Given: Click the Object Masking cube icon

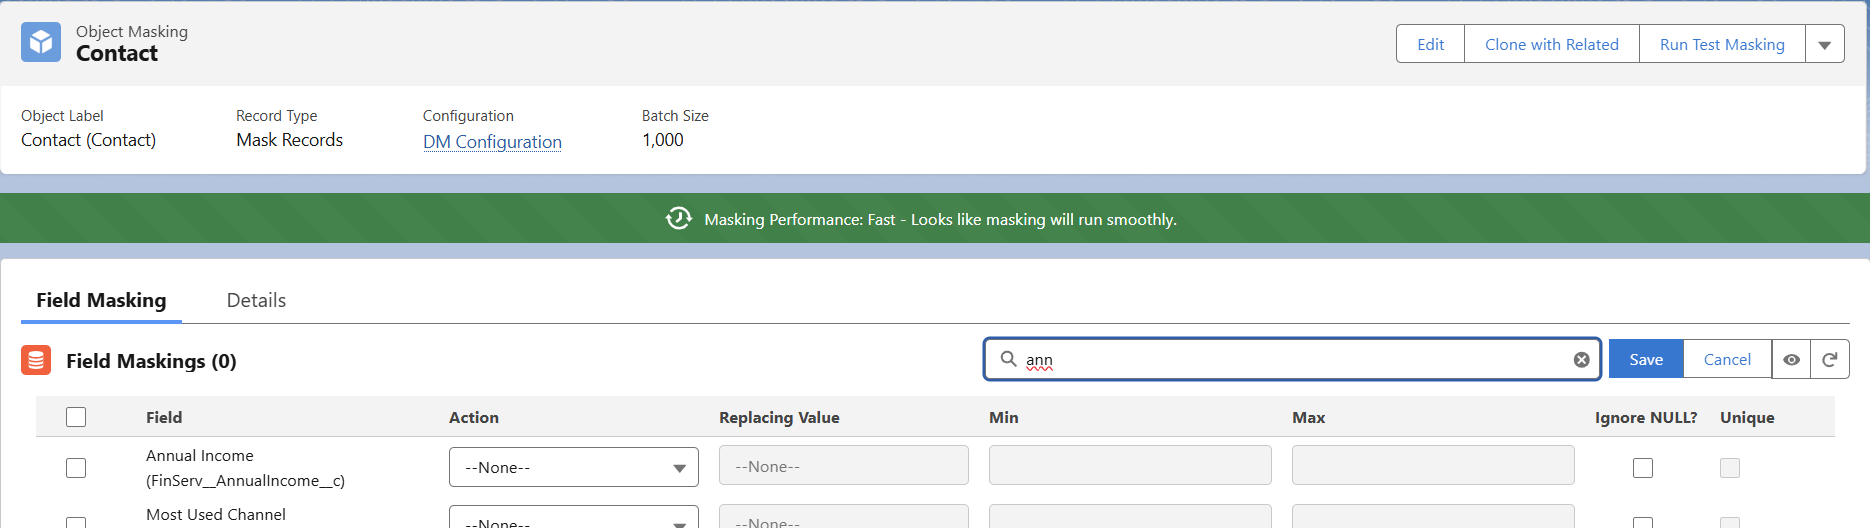Looking at the screenshot, I should click(41, 42).
